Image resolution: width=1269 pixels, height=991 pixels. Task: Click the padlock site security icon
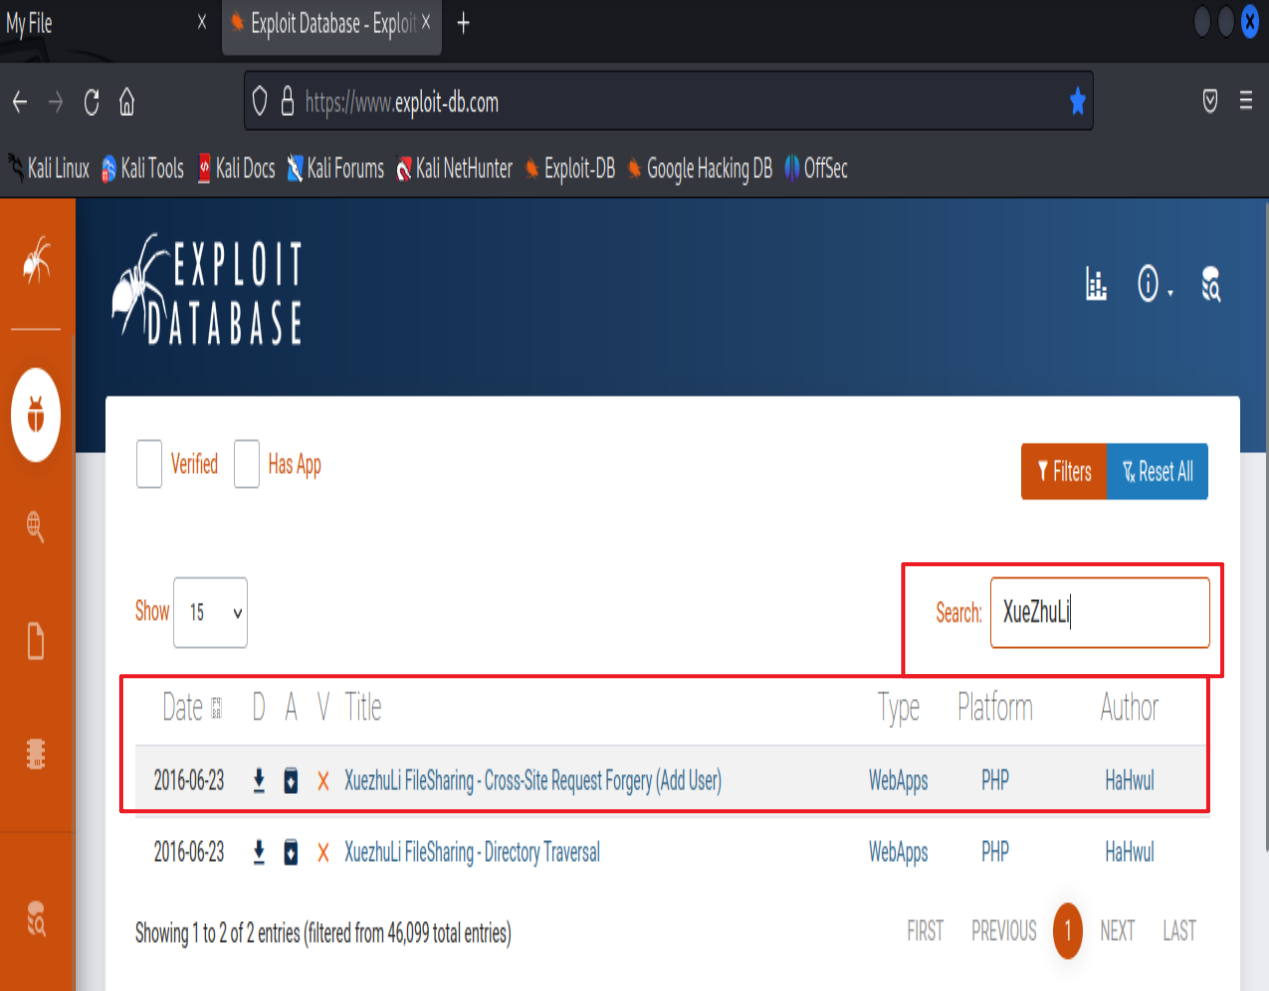click(287, 101)
